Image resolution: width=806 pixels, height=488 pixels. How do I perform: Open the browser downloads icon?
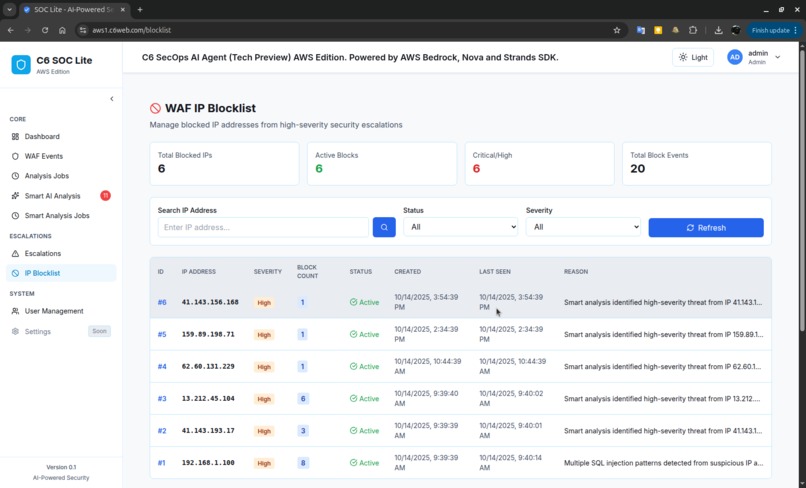pos(719,30)
